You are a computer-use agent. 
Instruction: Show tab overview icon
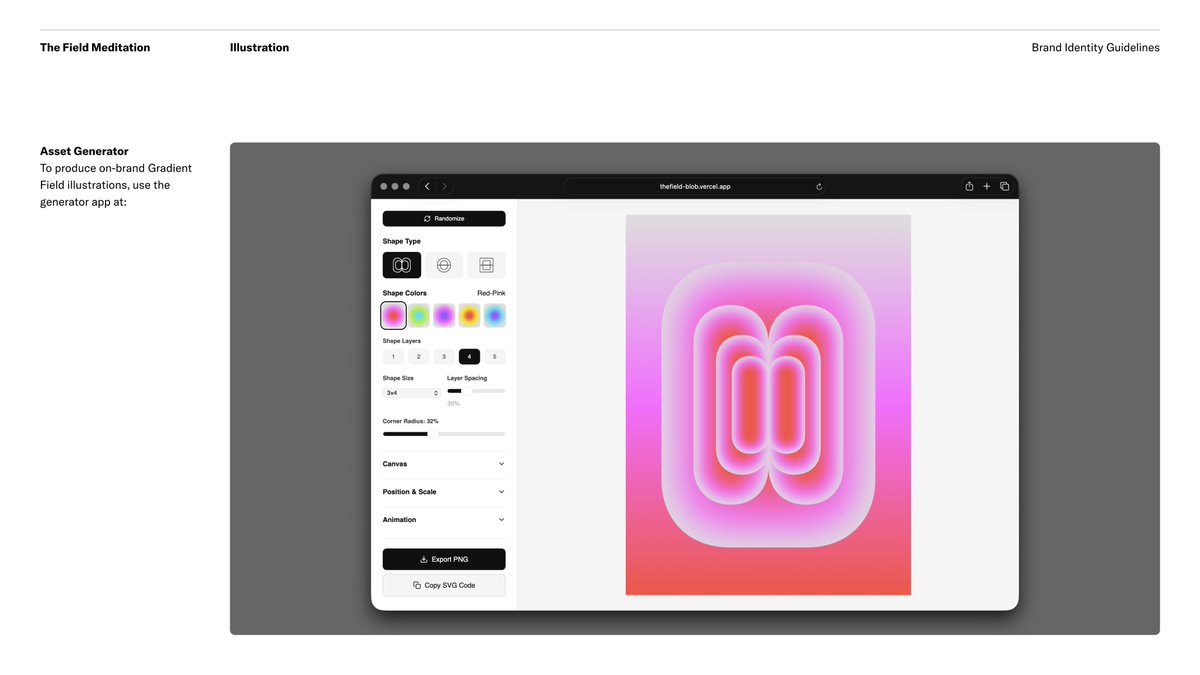[1005, 186]
